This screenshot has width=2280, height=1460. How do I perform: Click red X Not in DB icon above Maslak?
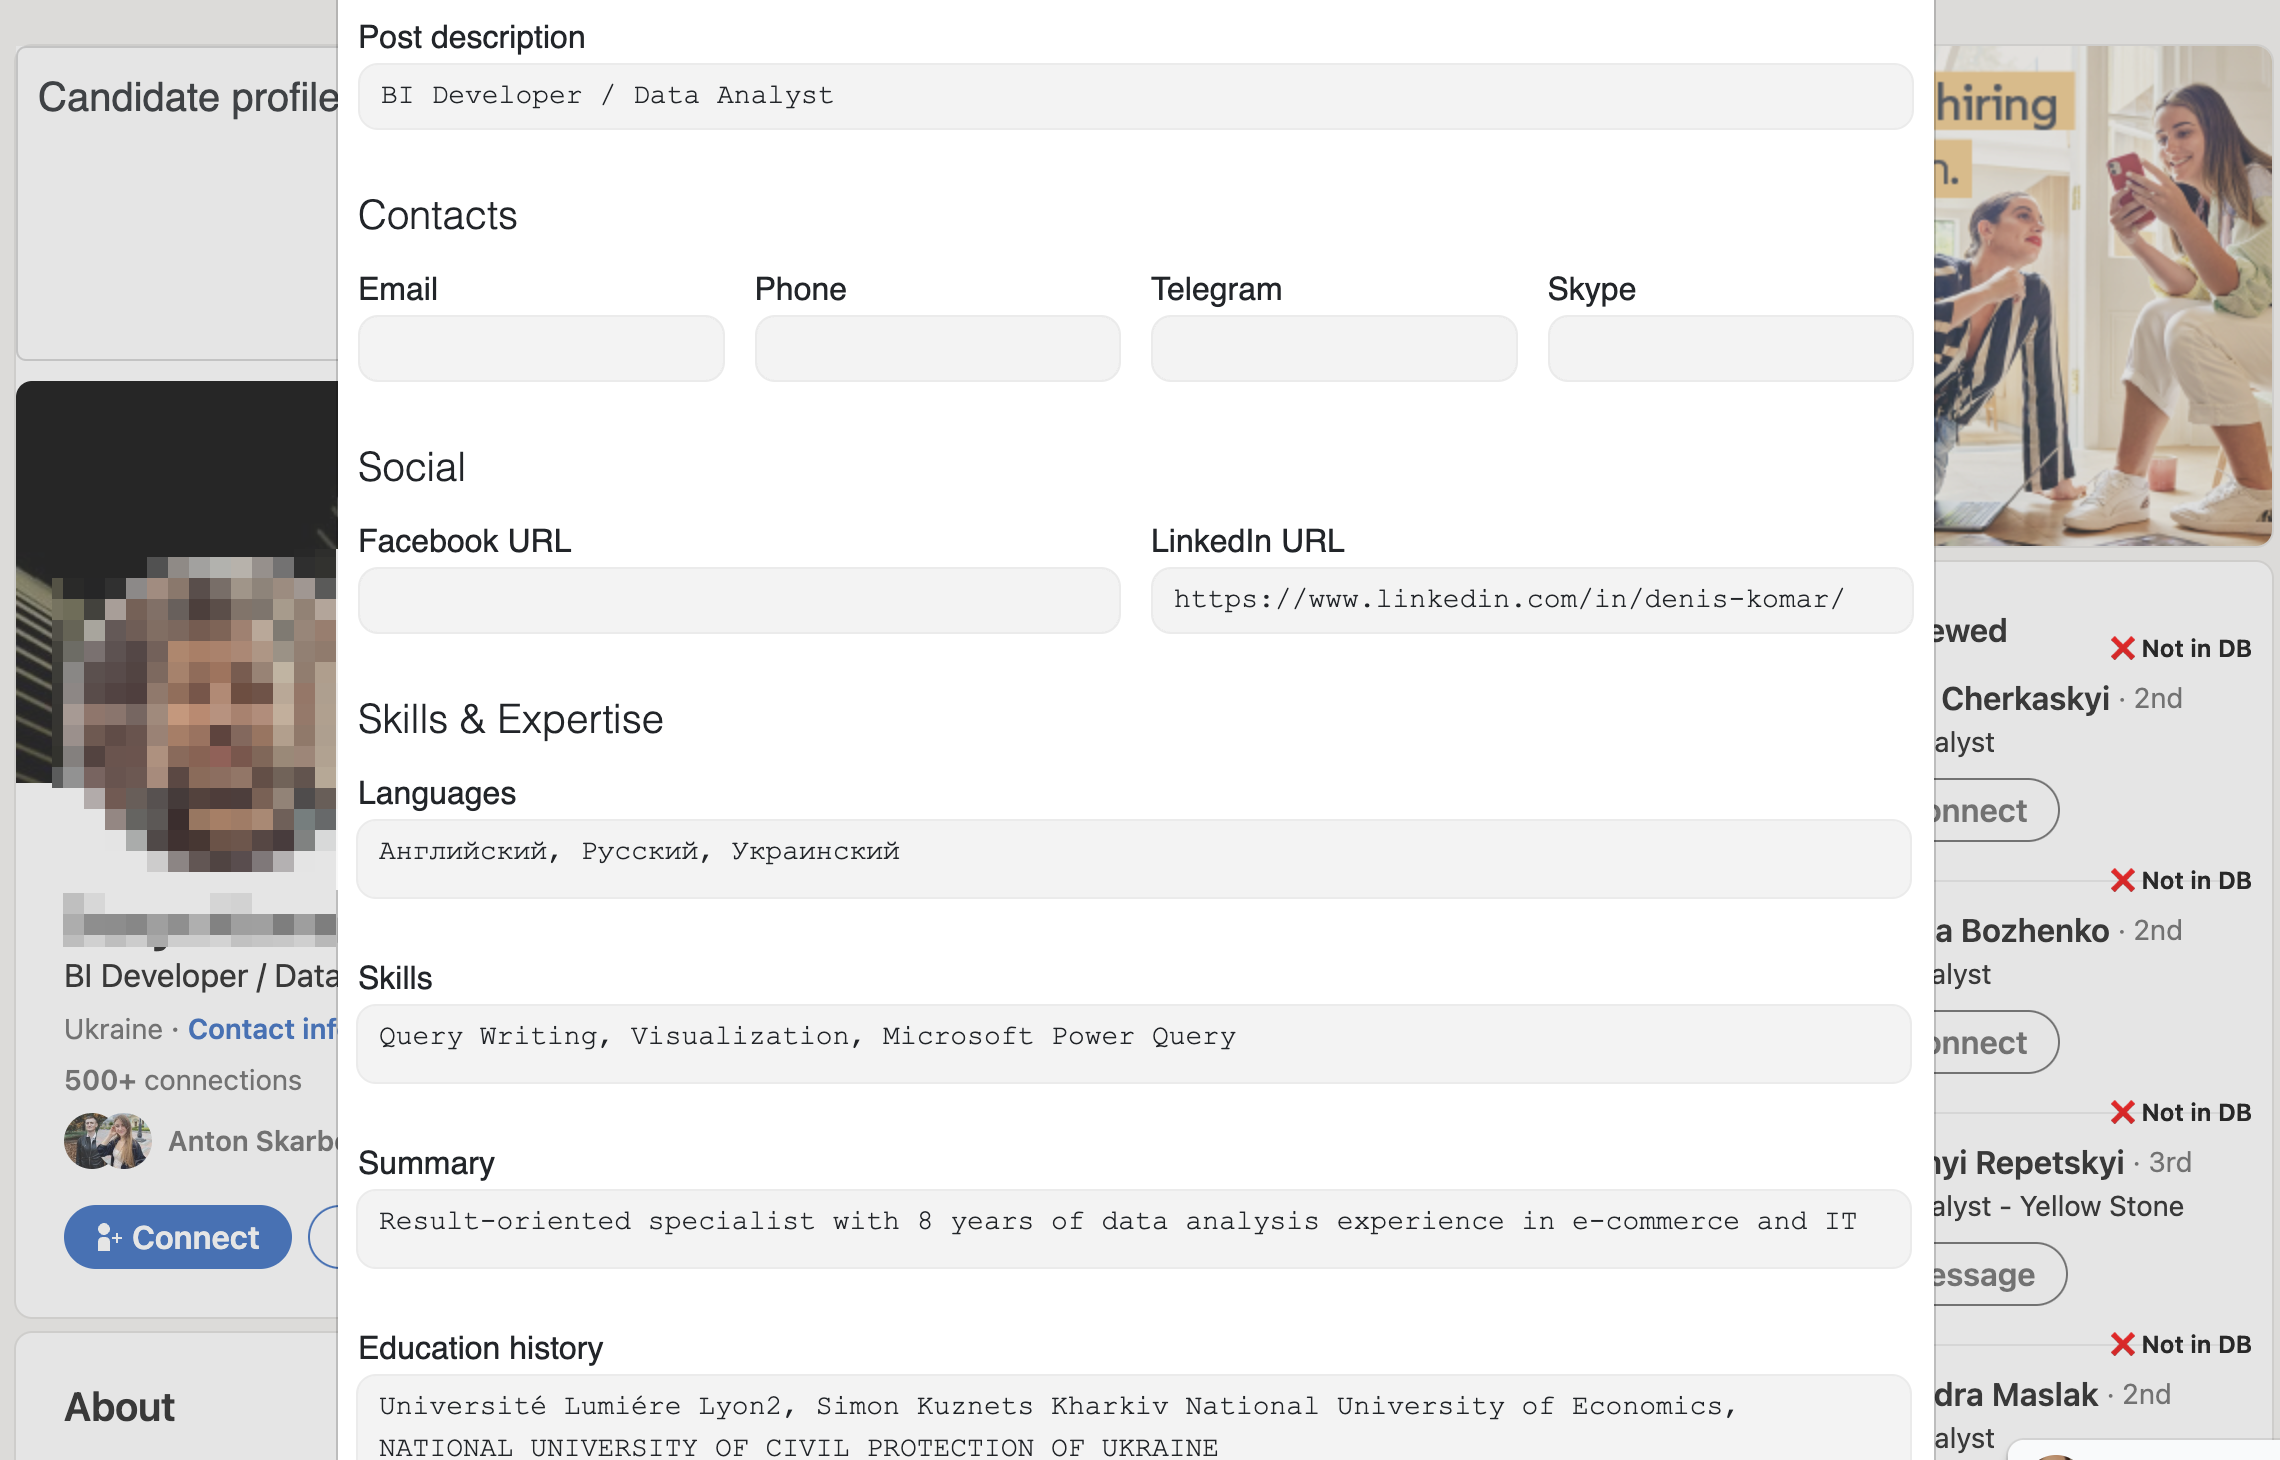tap(2122, 1344)
